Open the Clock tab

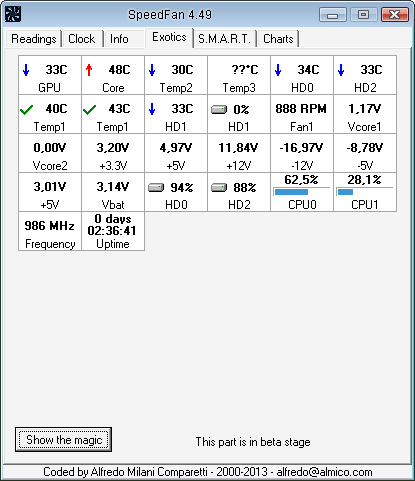[82, 39]
